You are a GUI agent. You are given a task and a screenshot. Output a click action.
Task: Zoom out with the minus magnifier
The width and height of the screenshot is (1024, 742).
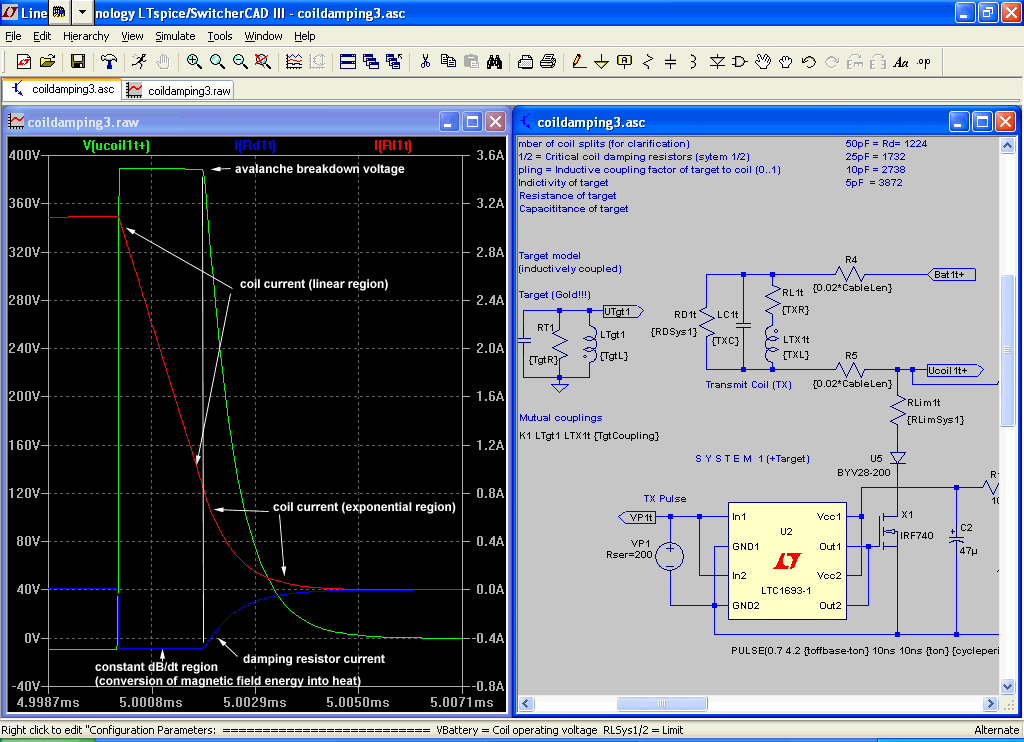(x=240, y=61)
